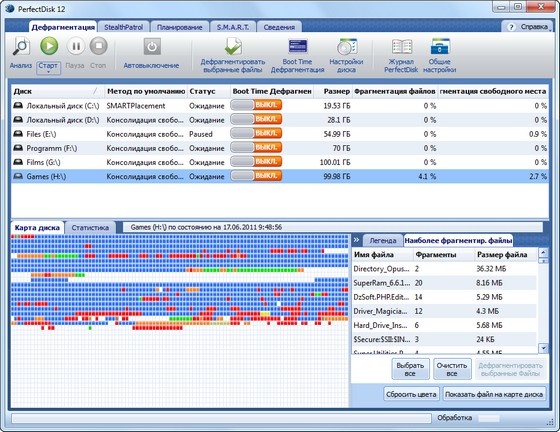Switch to the Статистика tab
Viewport: 560px width, 432px height.
(x=90, y=227)
